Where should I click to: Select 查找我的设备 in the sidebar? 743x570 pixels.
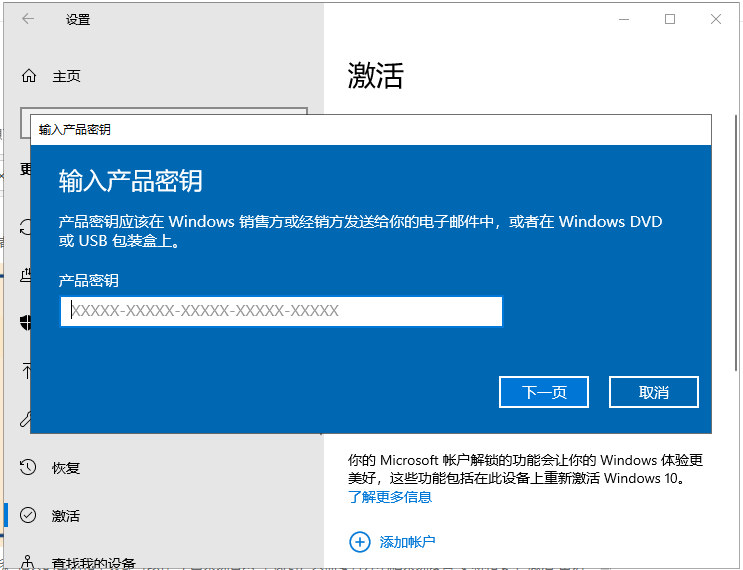click(93, 563)
